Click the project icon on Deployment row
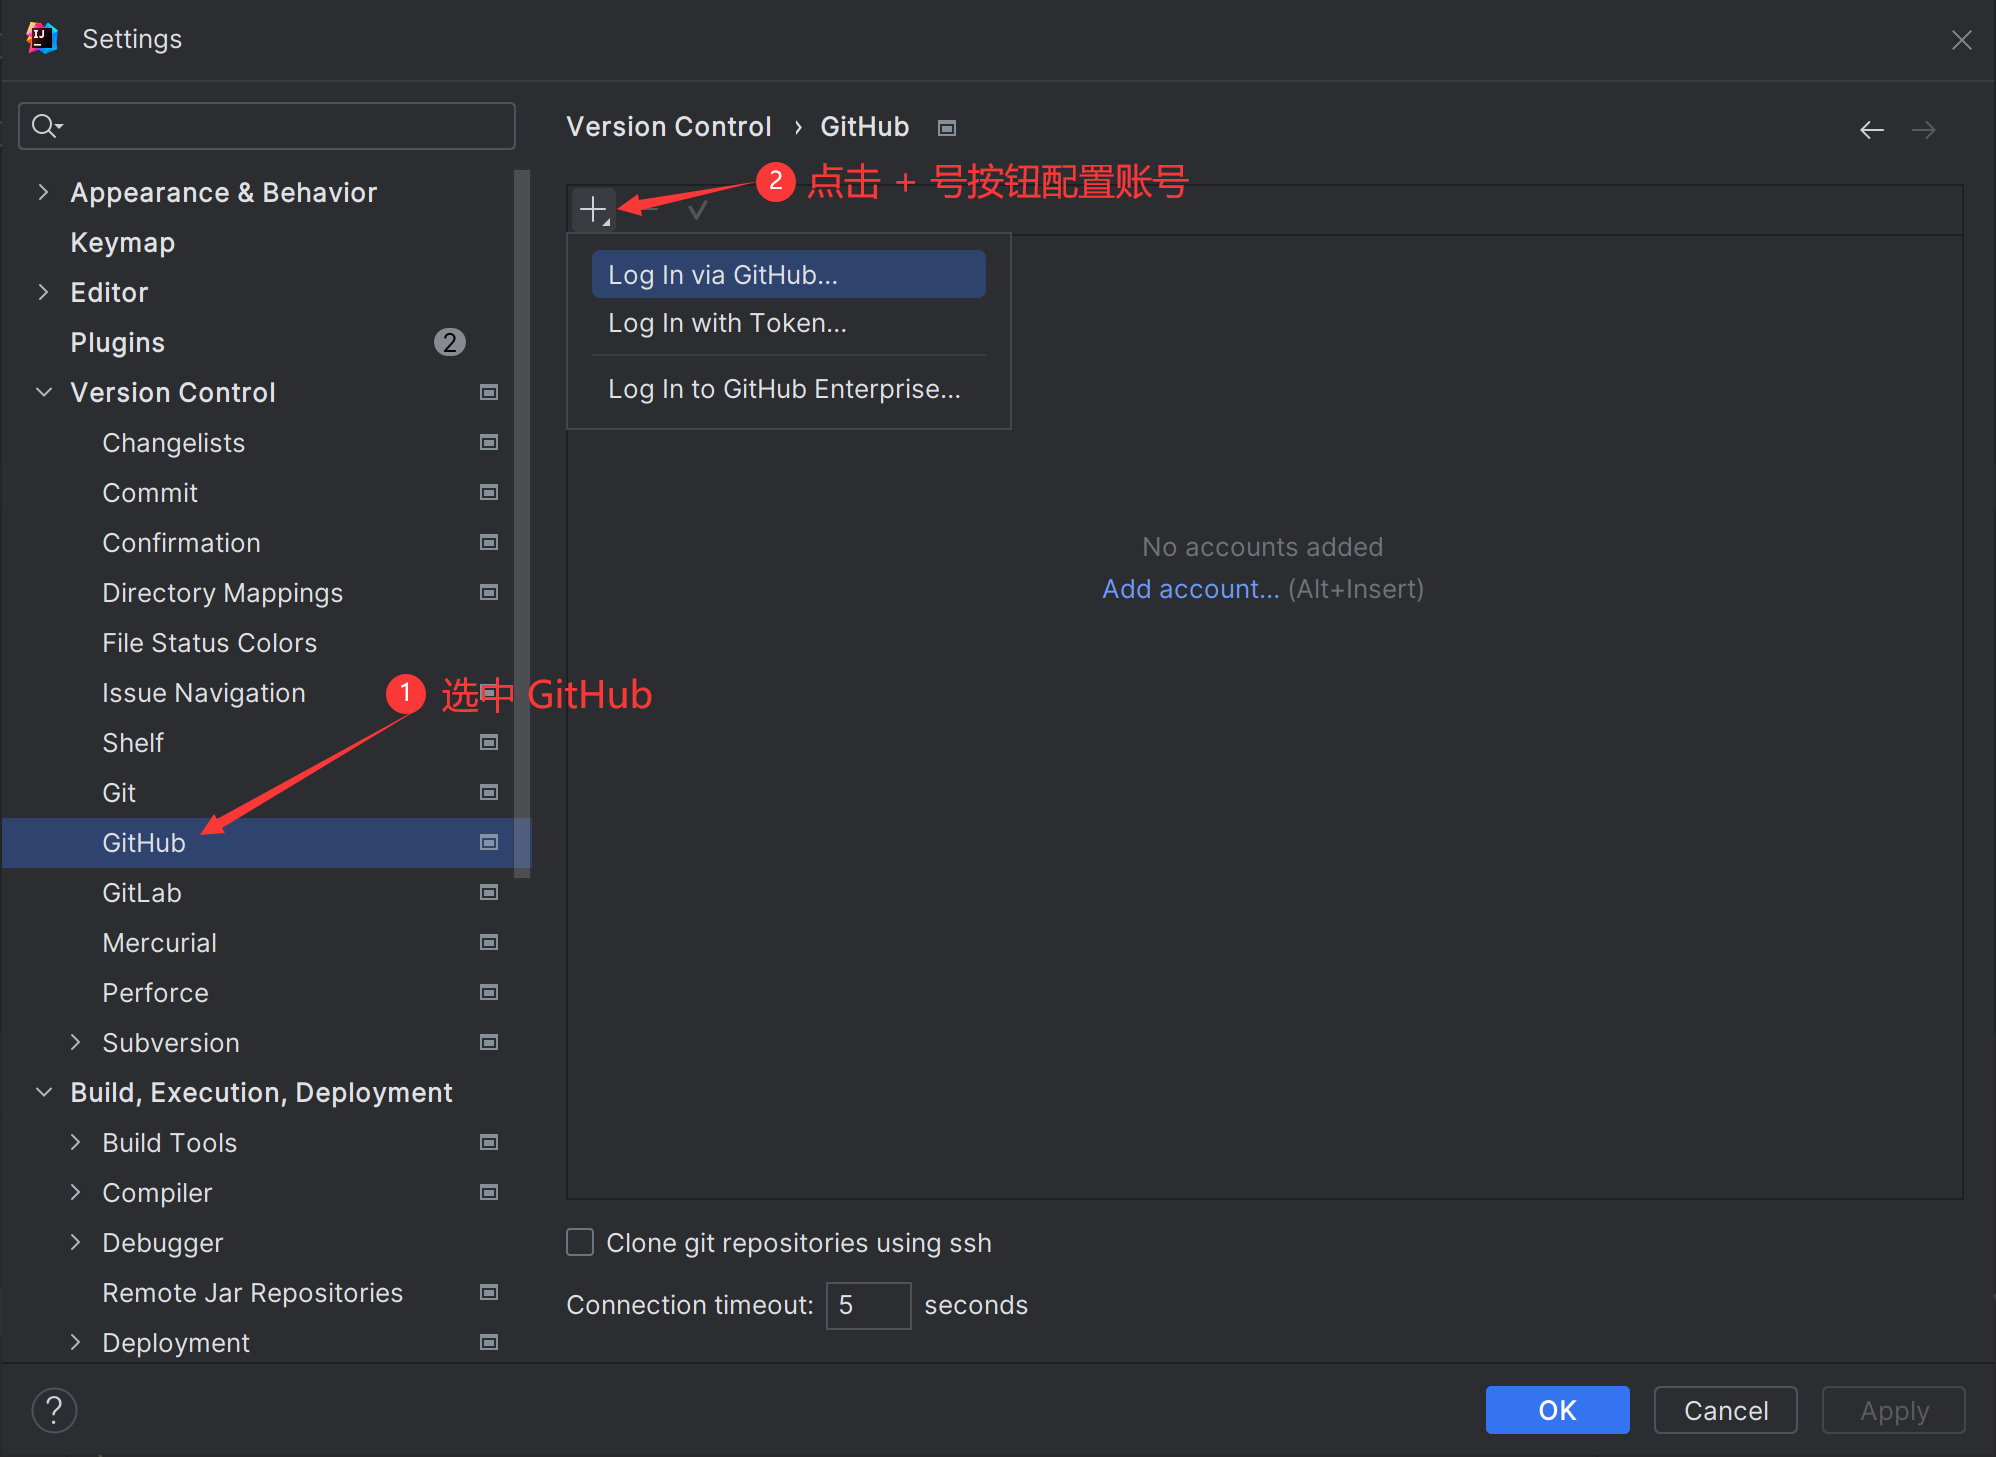1996x1457 pixels. tap(489, 1342)
